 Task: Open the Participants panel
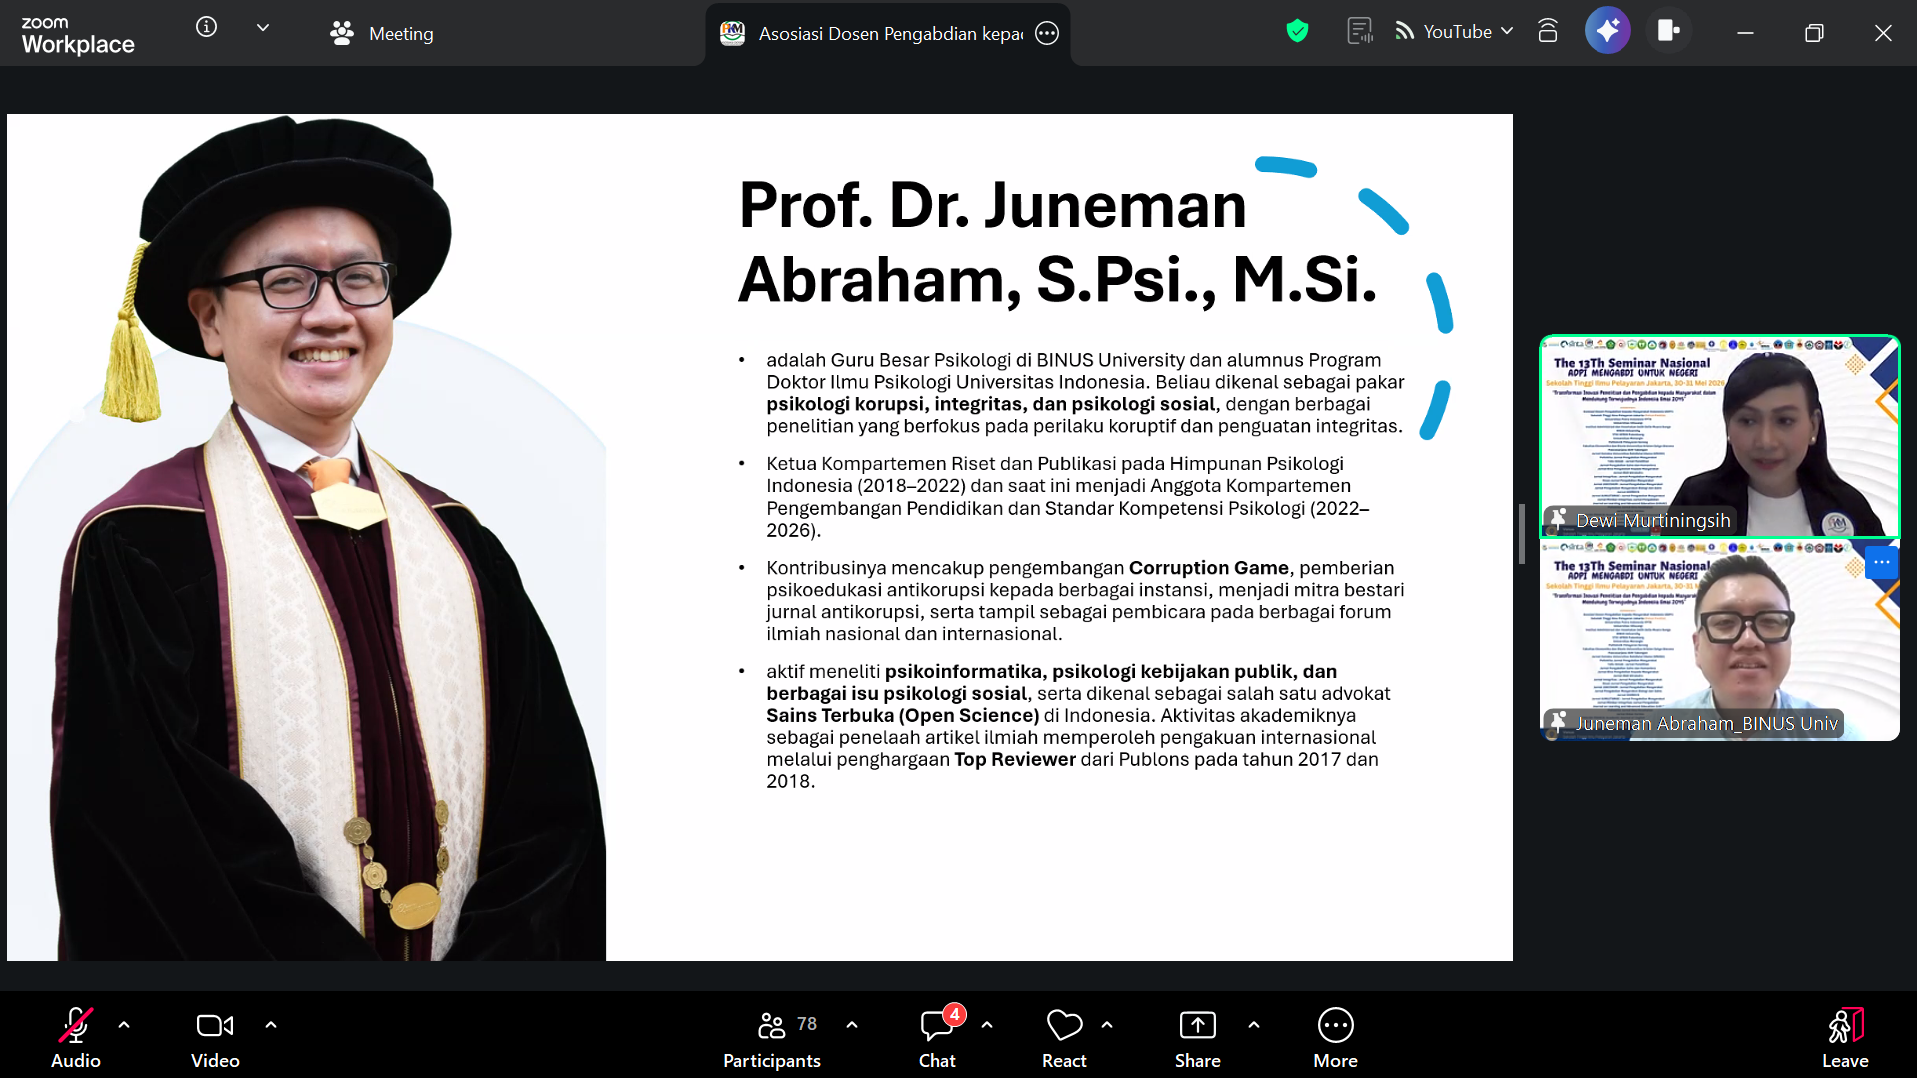(772, 1038)
